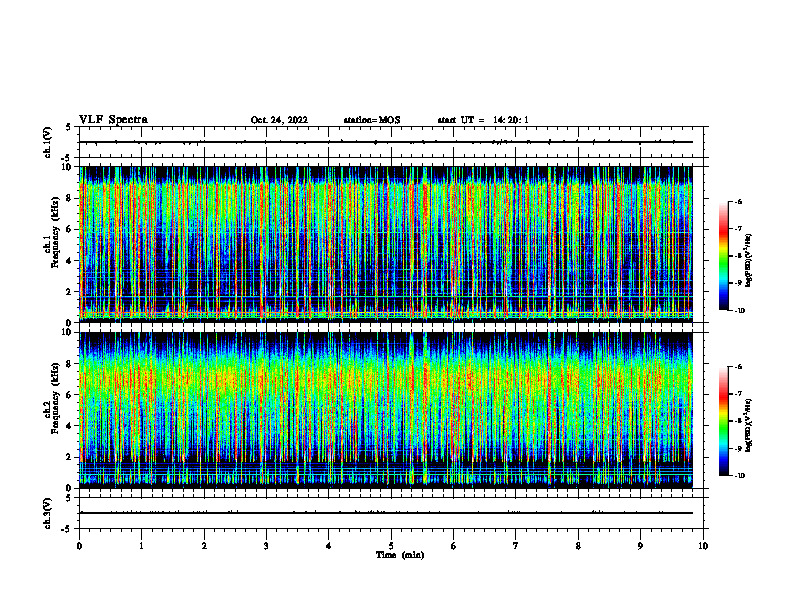Click the "ch.1(V)" waveform axis label
792x612 pixels.
48,142
